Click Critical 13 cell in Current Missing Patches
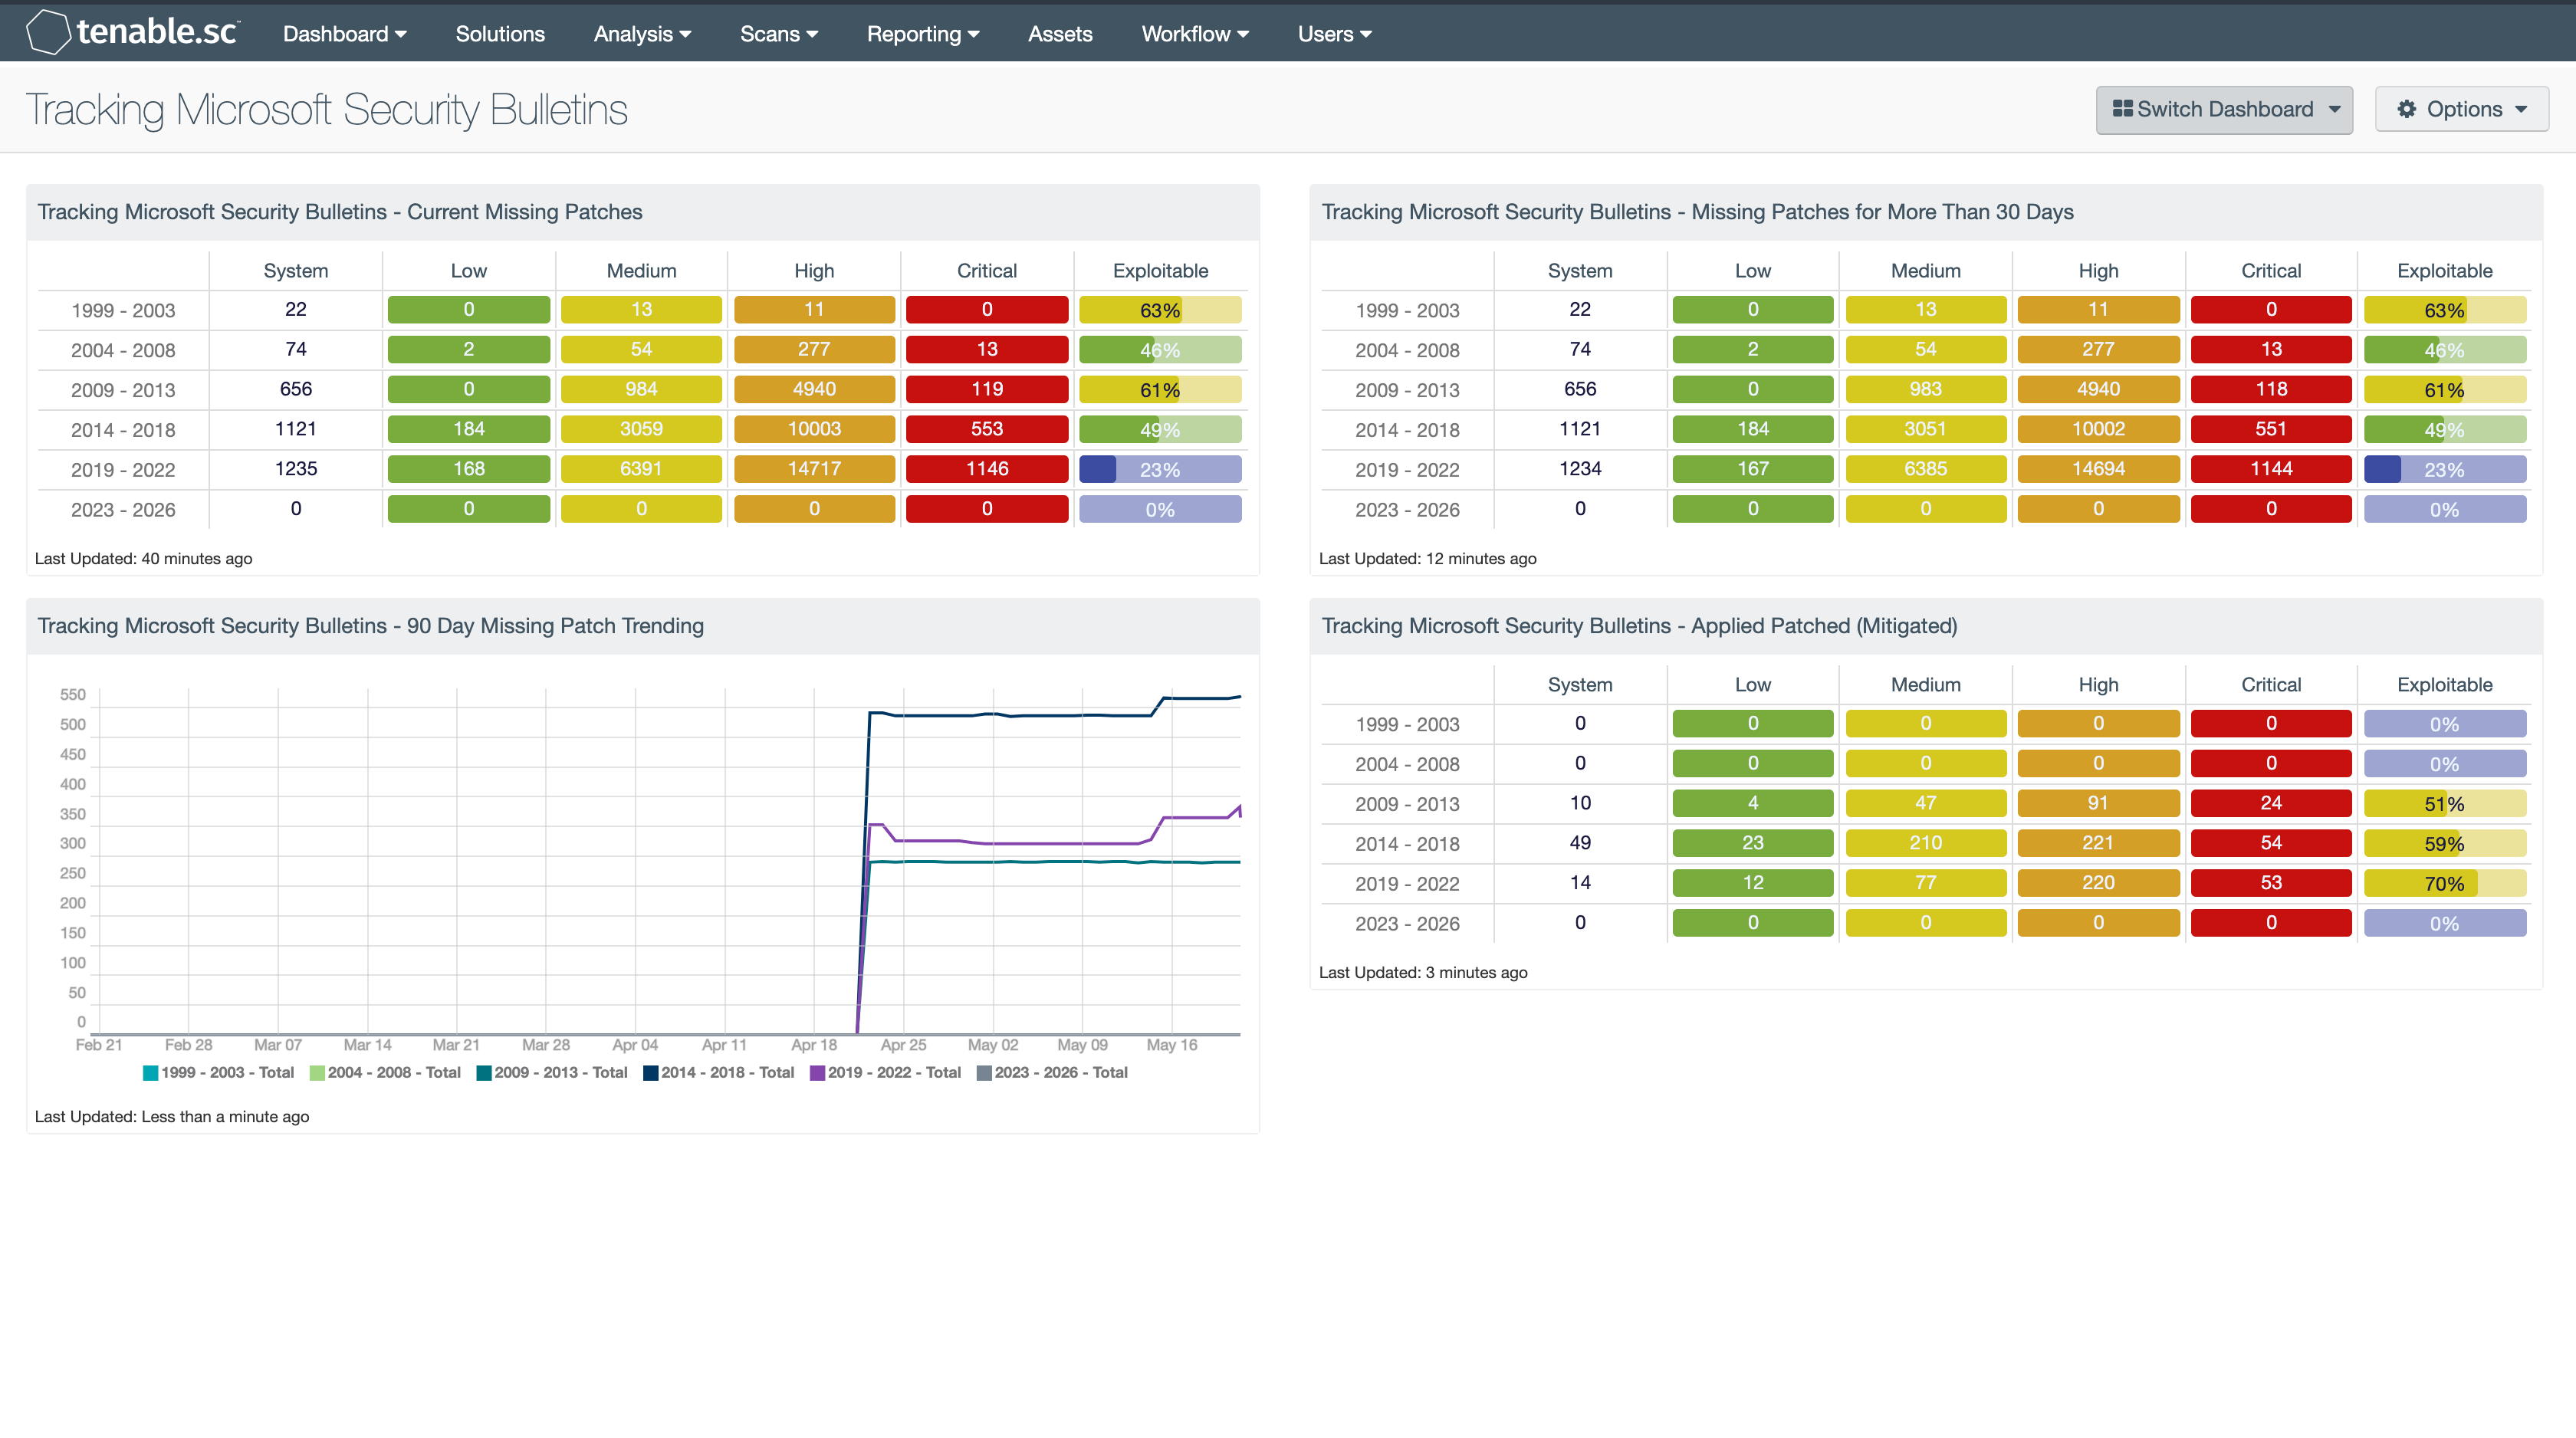 [987, 350]
